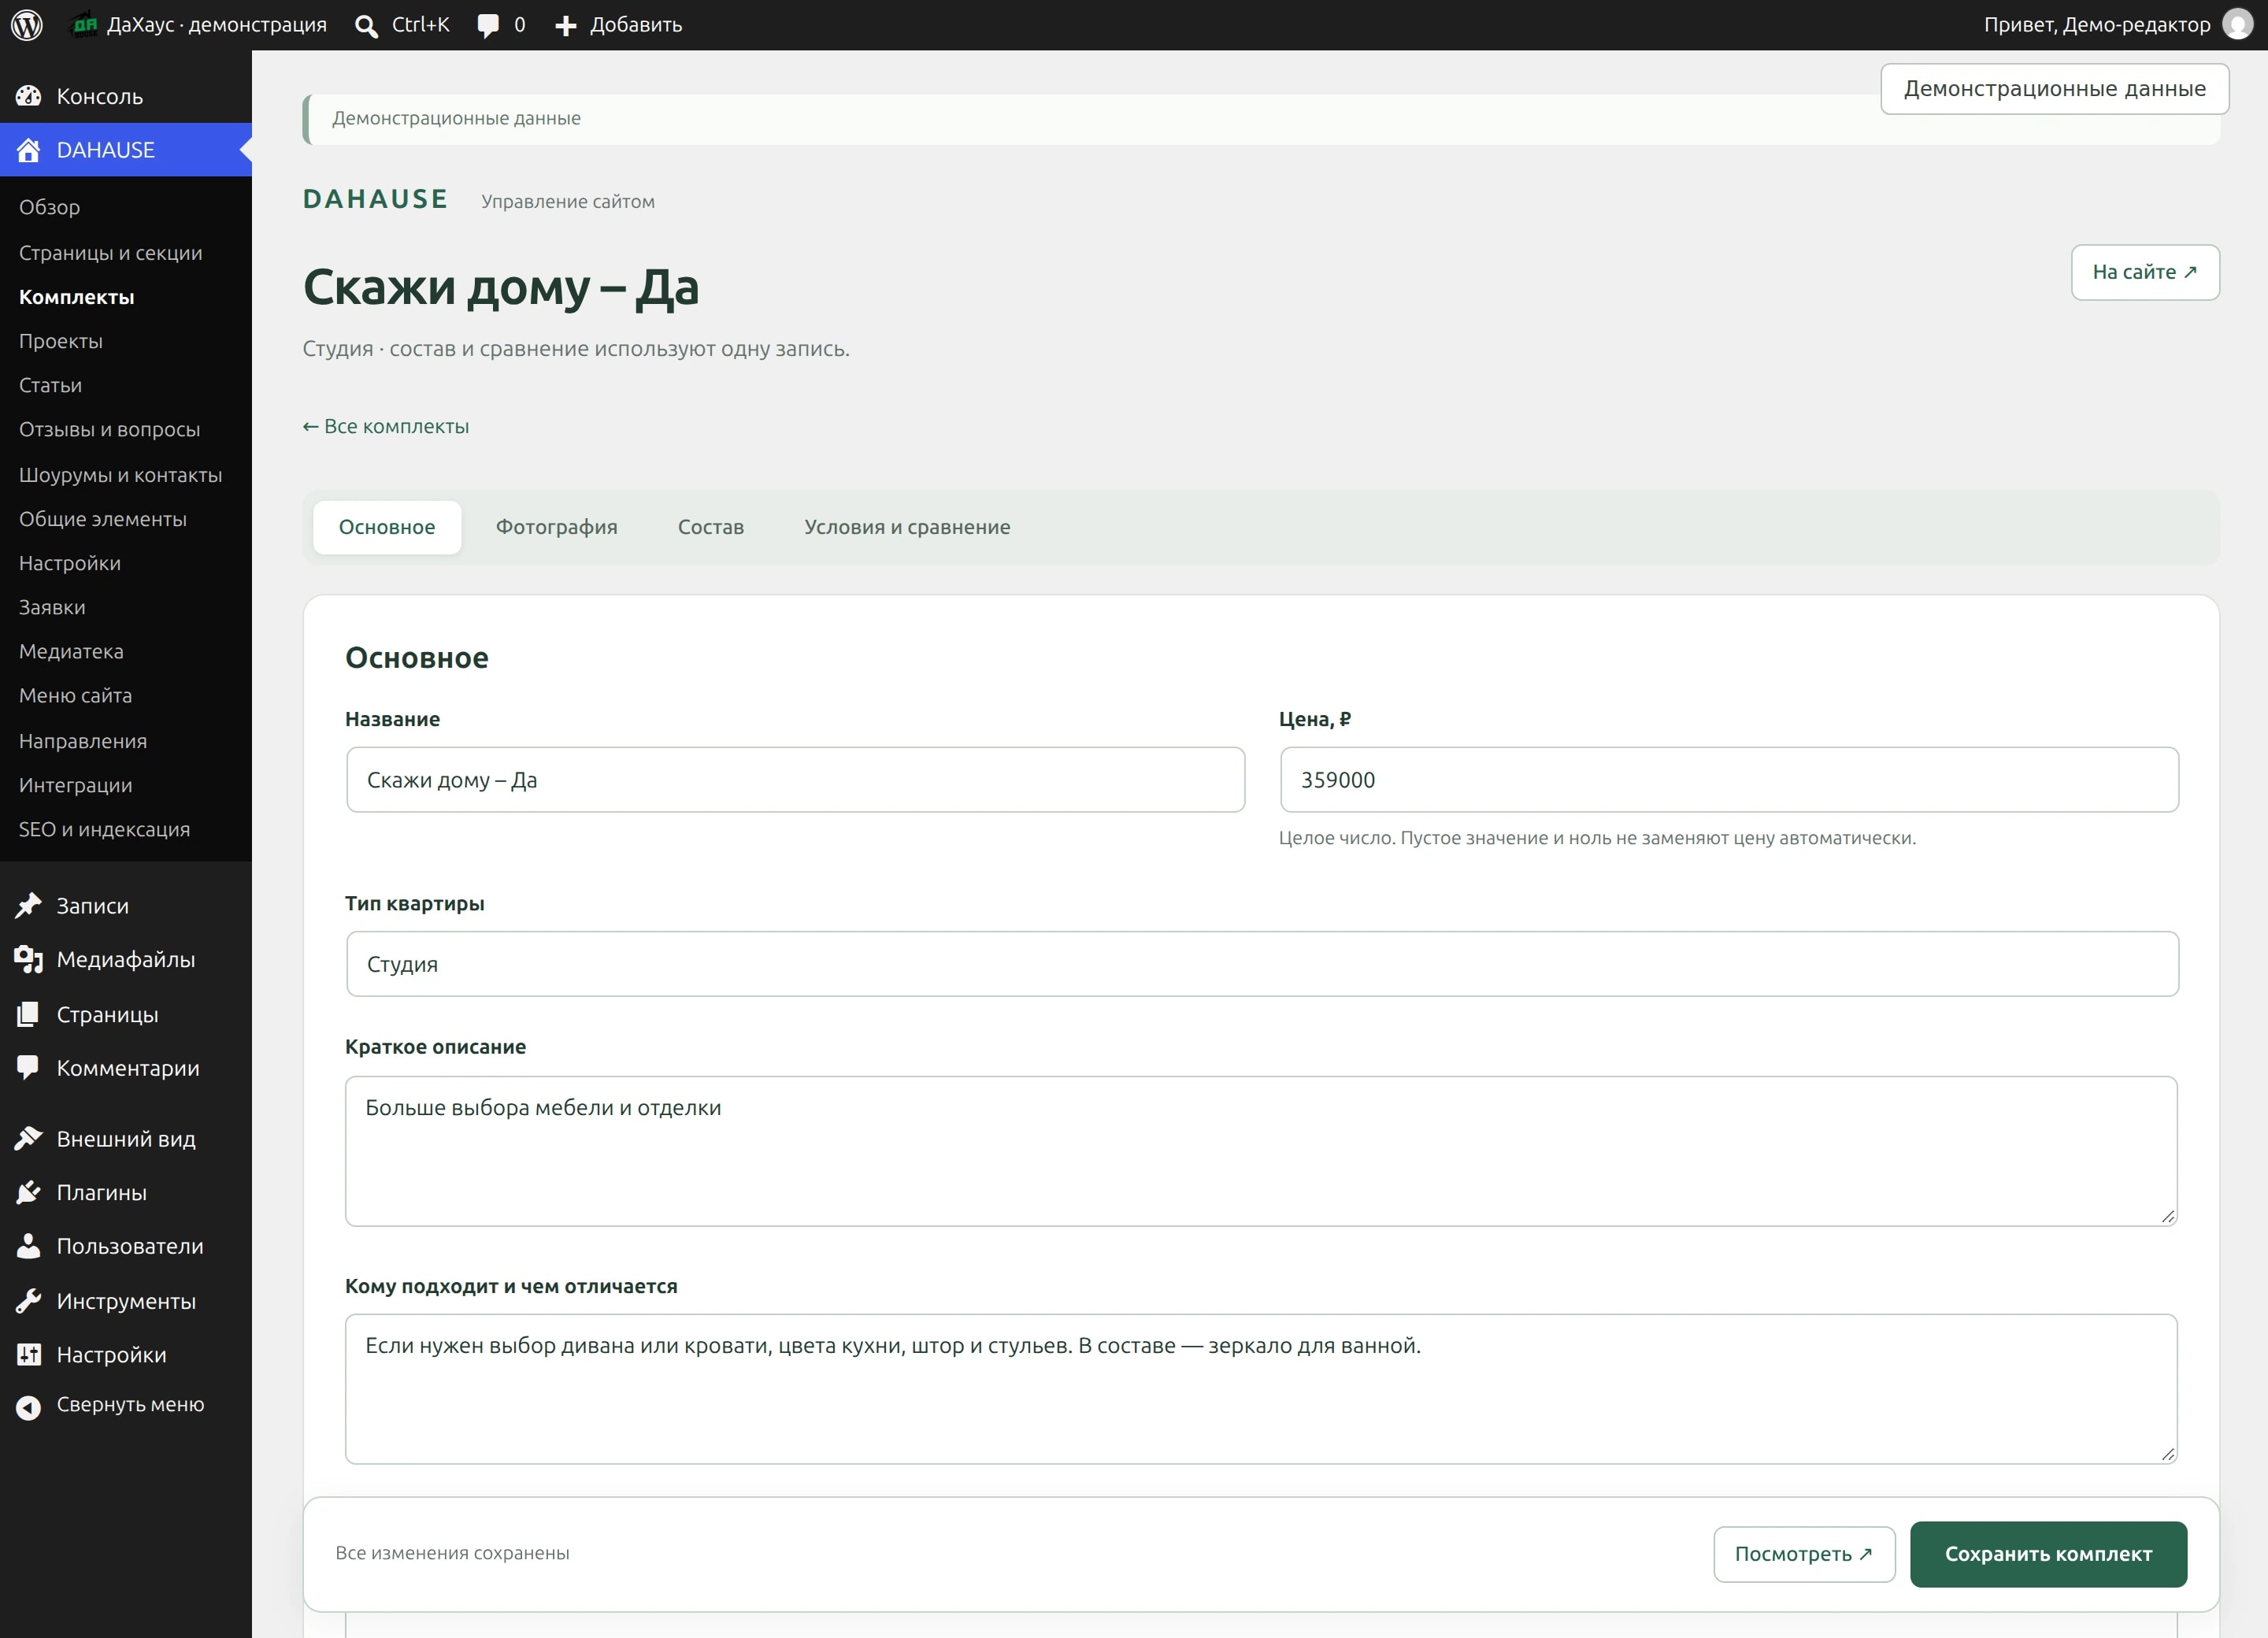Click the DAHAUSE home icon
The image size is (2268, 1638).
coord(28,150)
